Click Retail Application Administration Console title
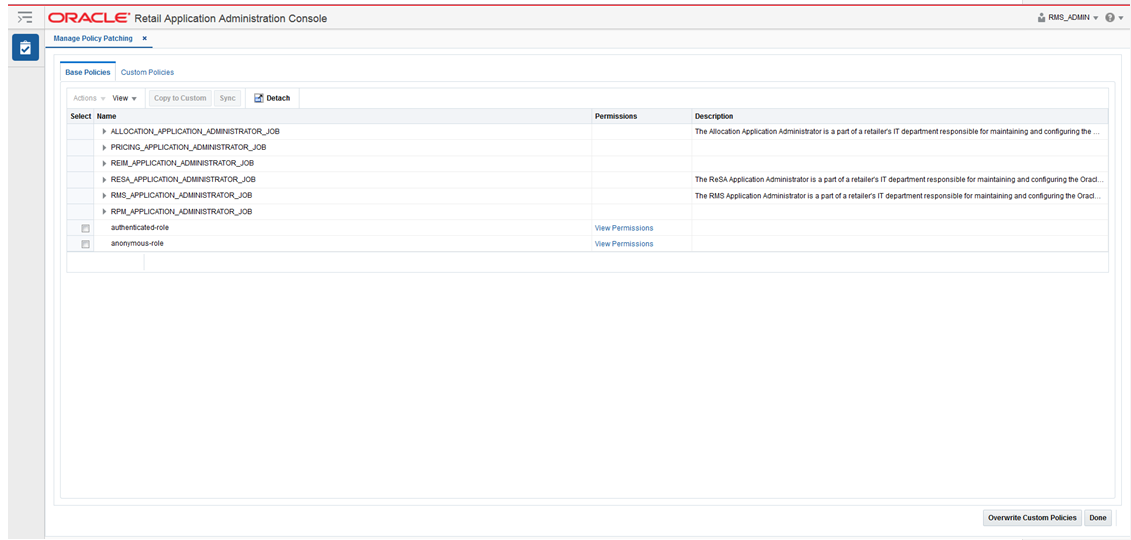 click(x=231, y=18)
